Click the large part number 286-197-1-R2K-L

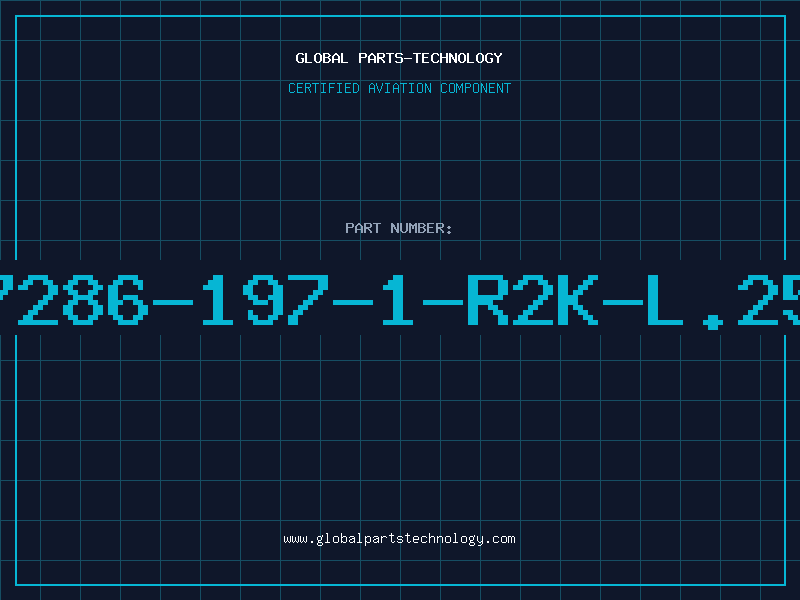(x=400, y=301)
